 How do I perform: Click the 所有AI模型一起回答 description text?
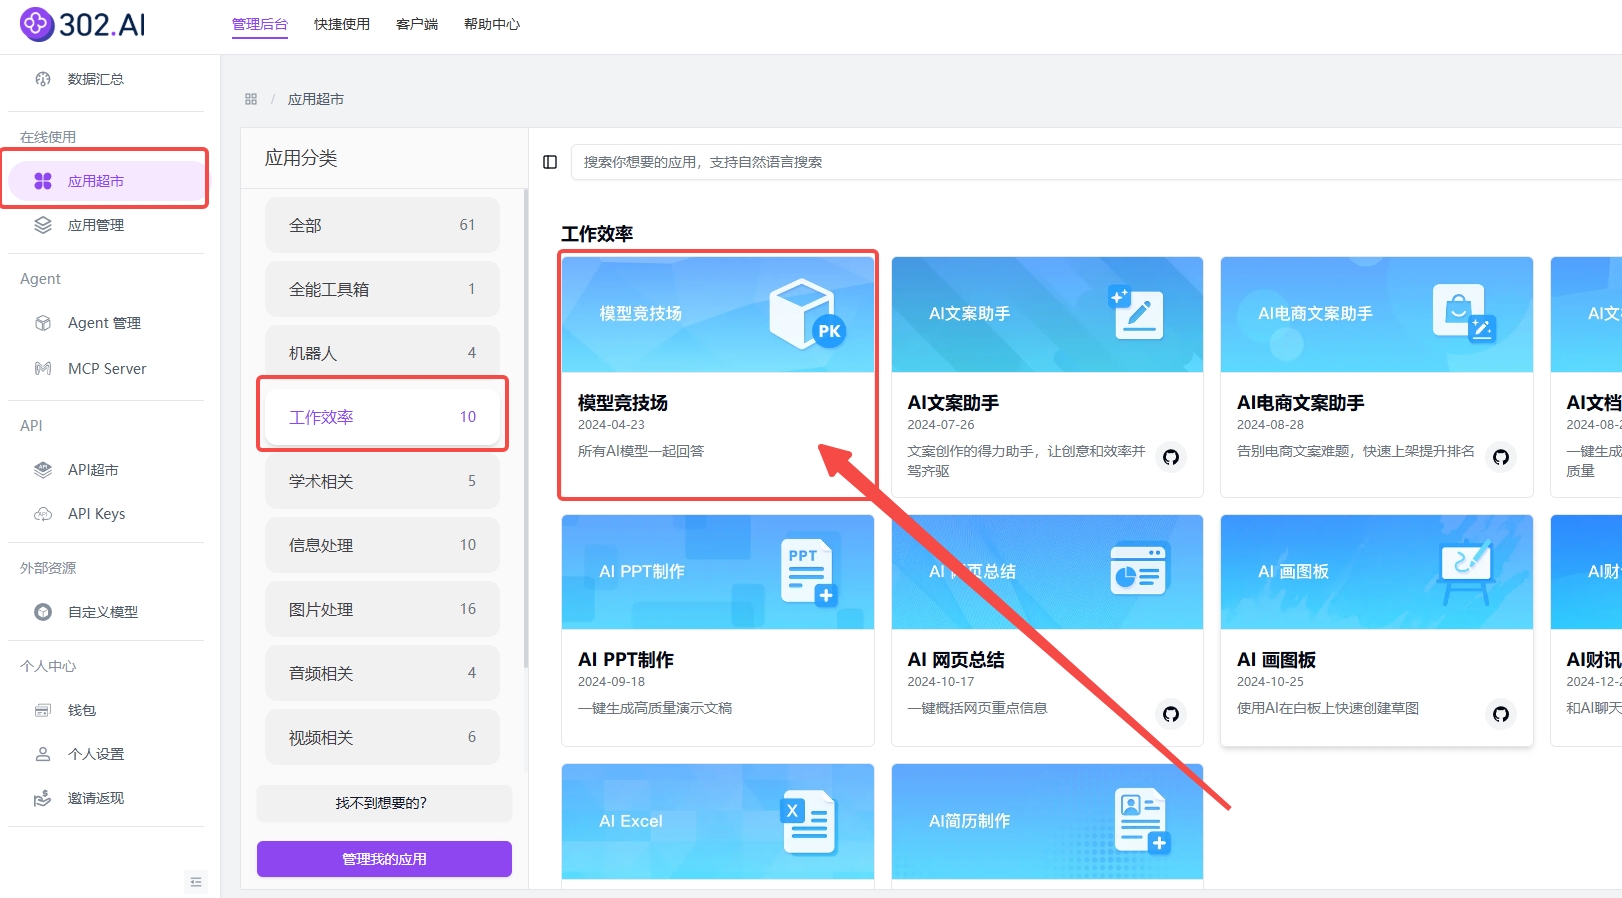point(641,451)
